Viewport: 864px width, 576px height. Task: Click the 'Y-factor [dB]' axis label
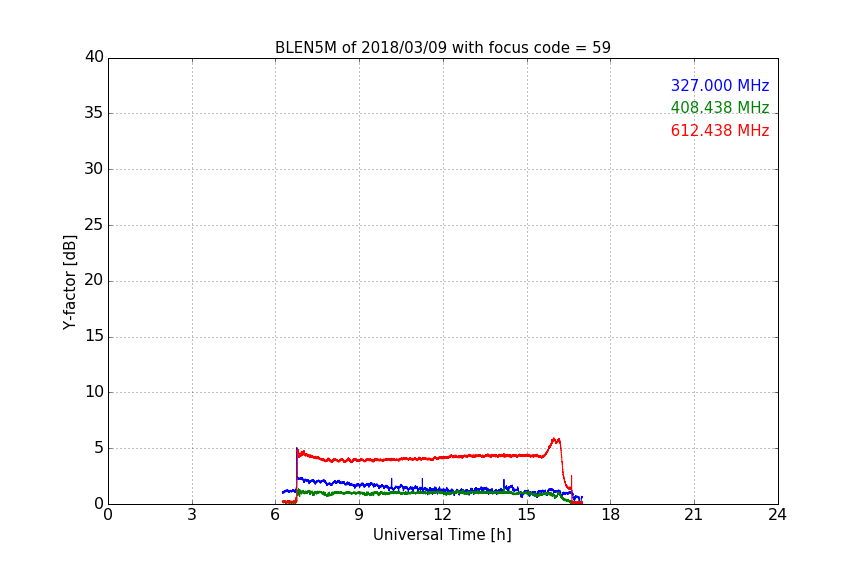point(69,282)
